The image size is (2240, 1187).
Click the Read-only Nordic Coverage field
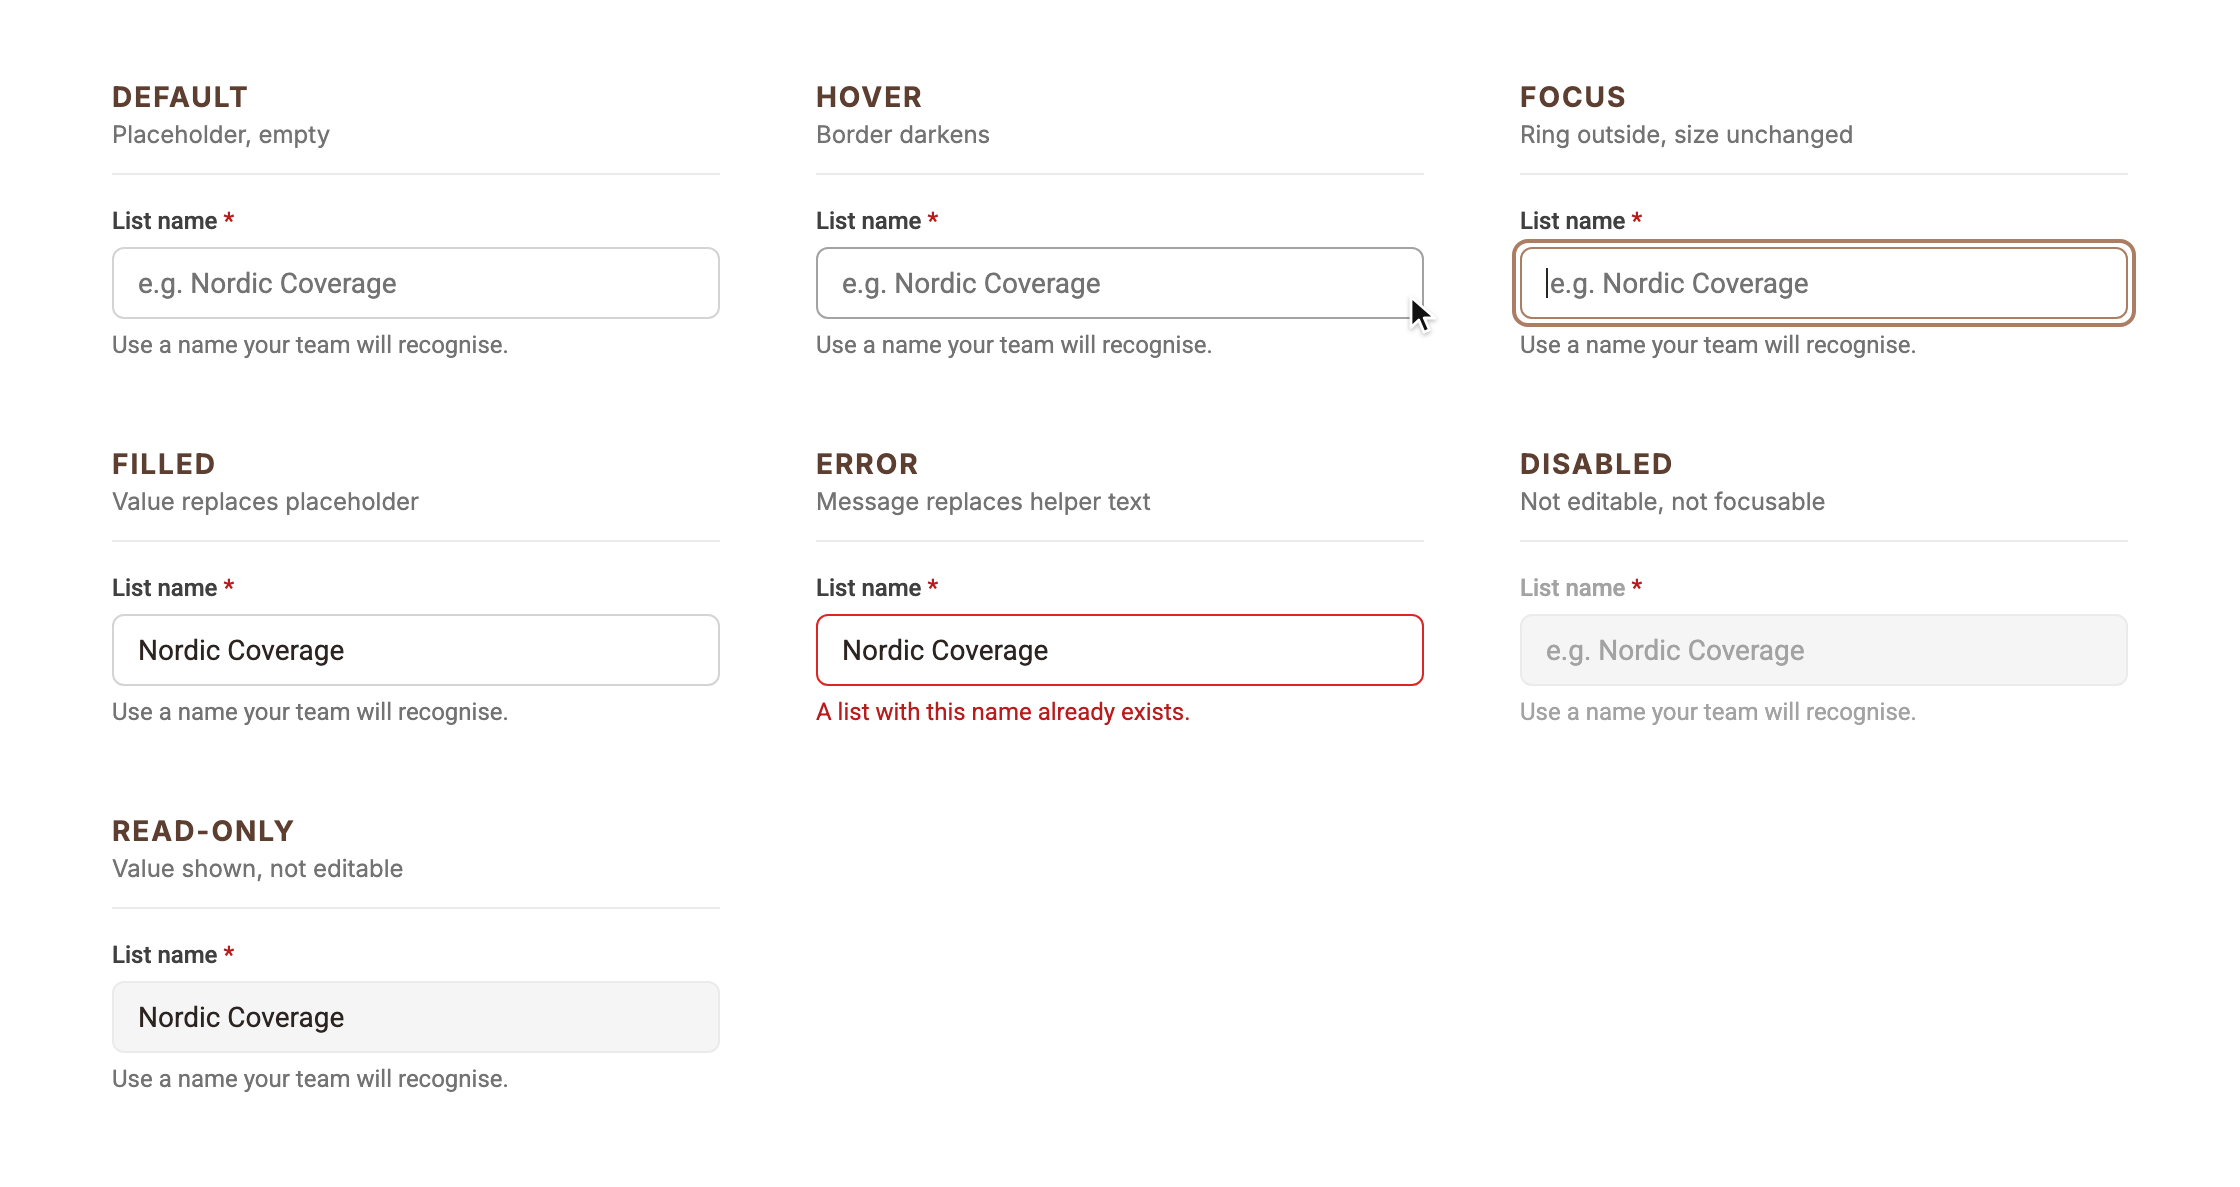[x=416, y=1017]
